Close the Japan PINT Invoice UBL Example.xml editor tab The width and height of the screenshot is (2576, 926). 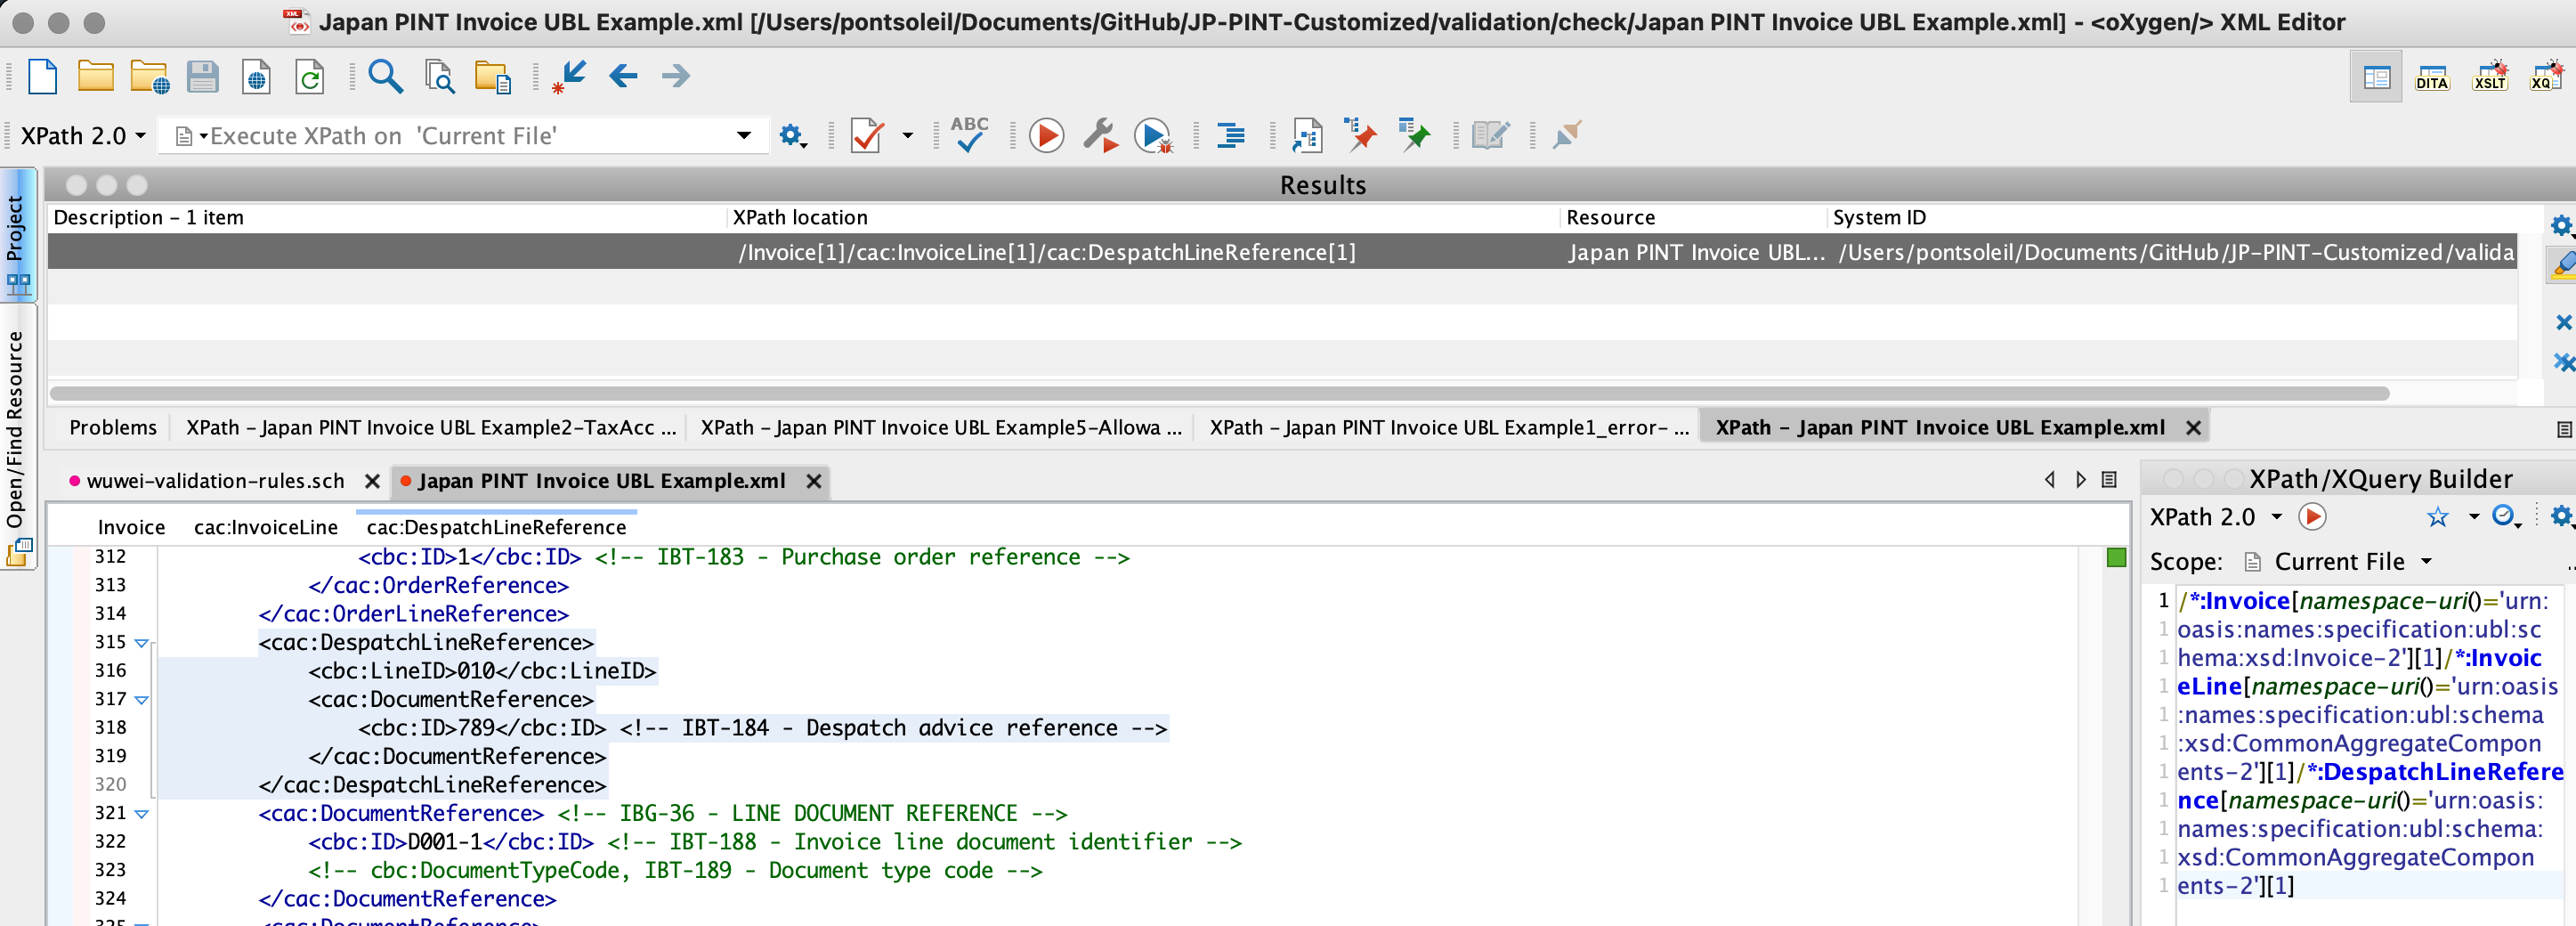tap(814, 482)
